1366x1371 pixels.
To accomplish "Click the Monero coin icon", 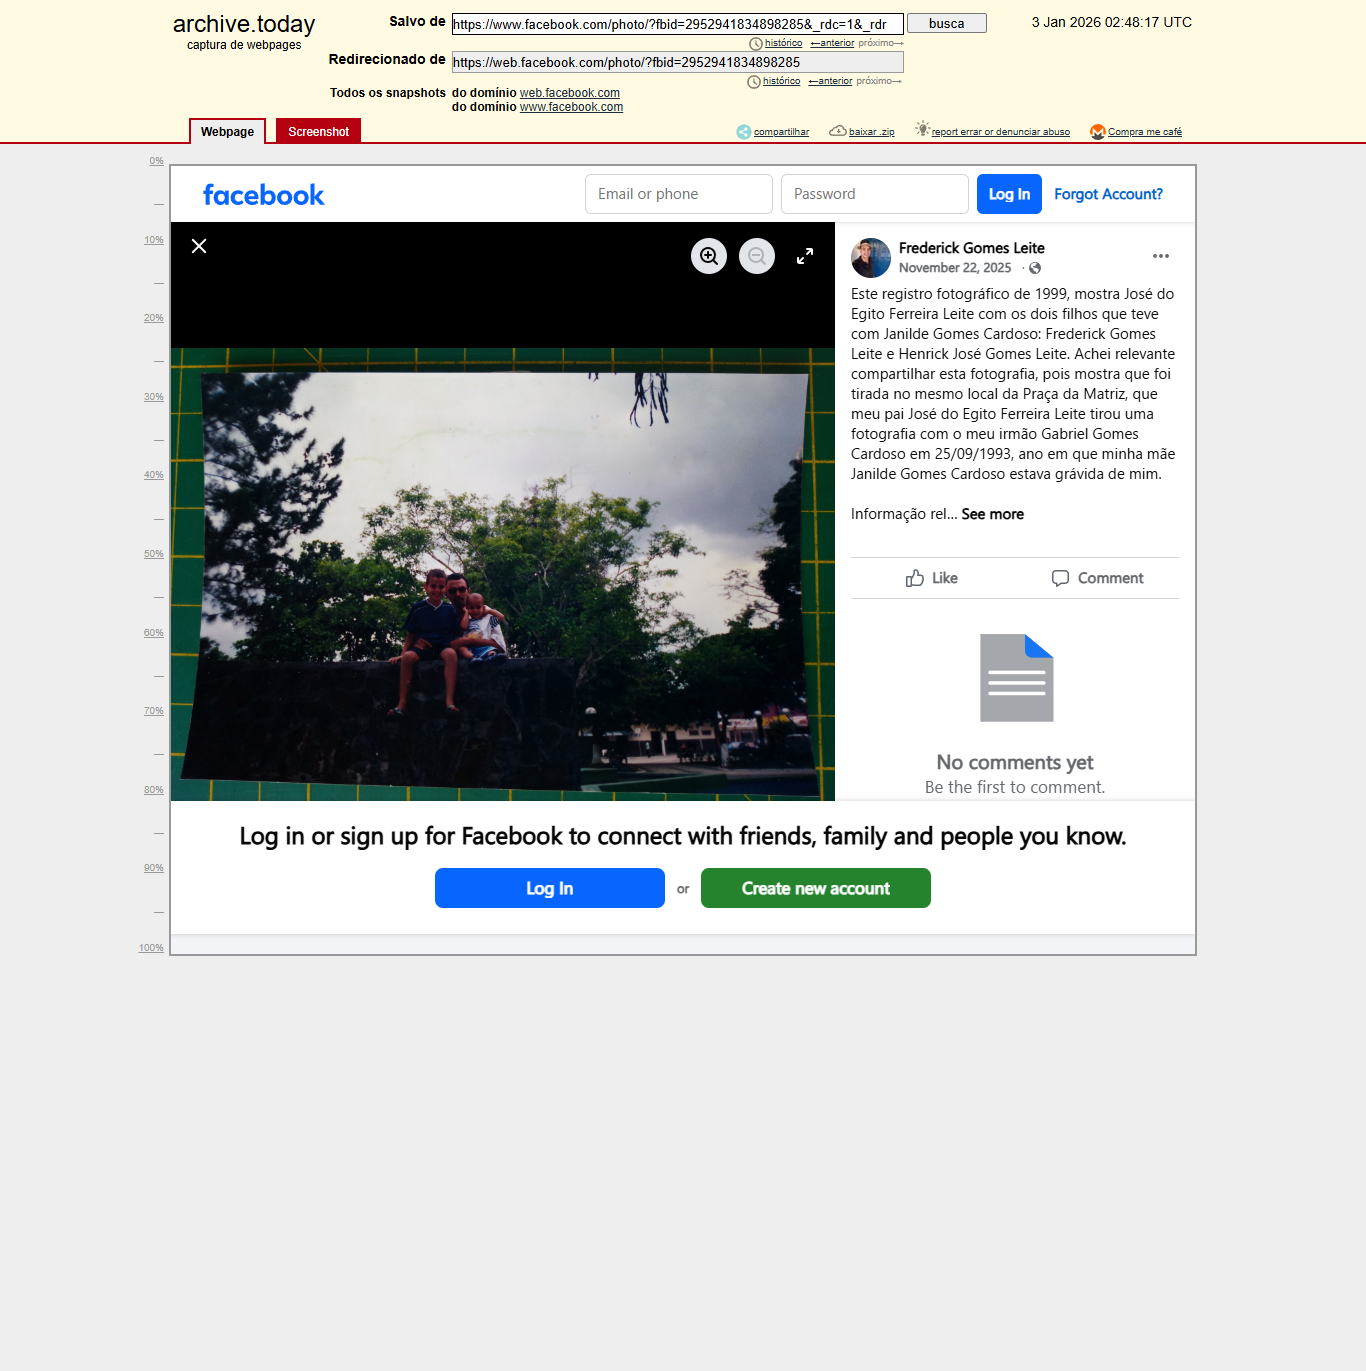I will 1098,132.
